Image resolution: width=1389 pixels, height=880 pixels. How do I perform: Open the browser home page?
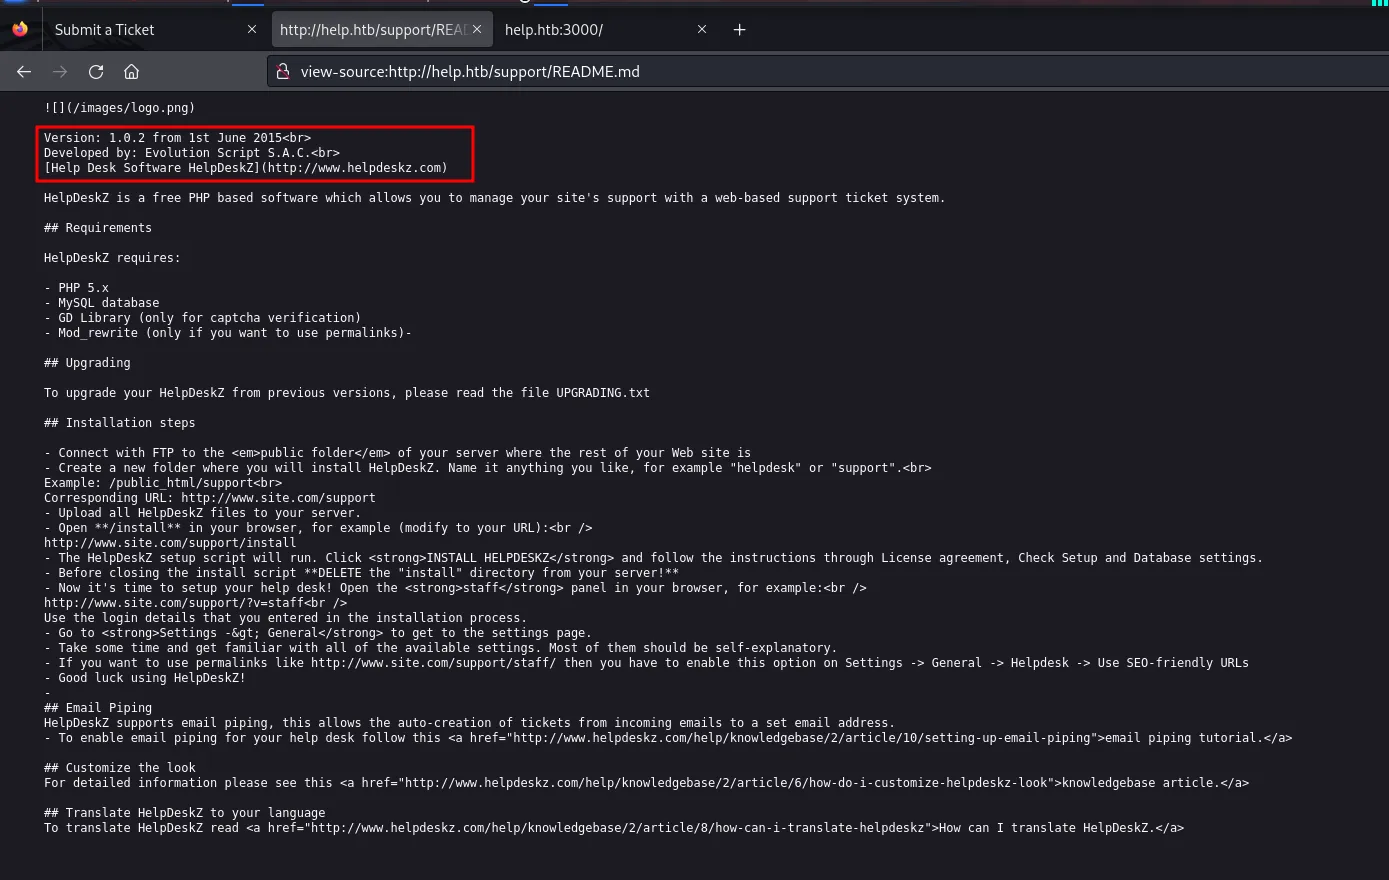click(131, 71)
